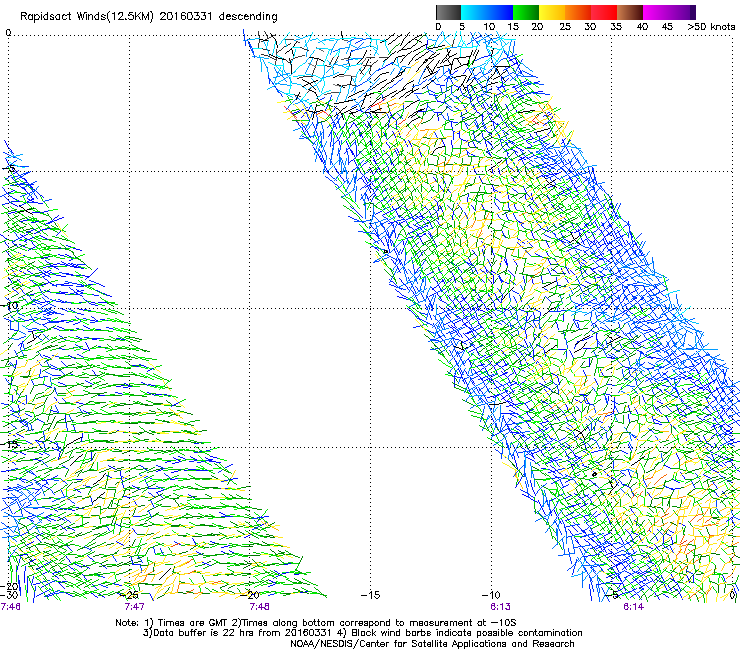Click the '6:13' pass time label
The height and width of the screenshot is (650, 740).
click(500, 607)
